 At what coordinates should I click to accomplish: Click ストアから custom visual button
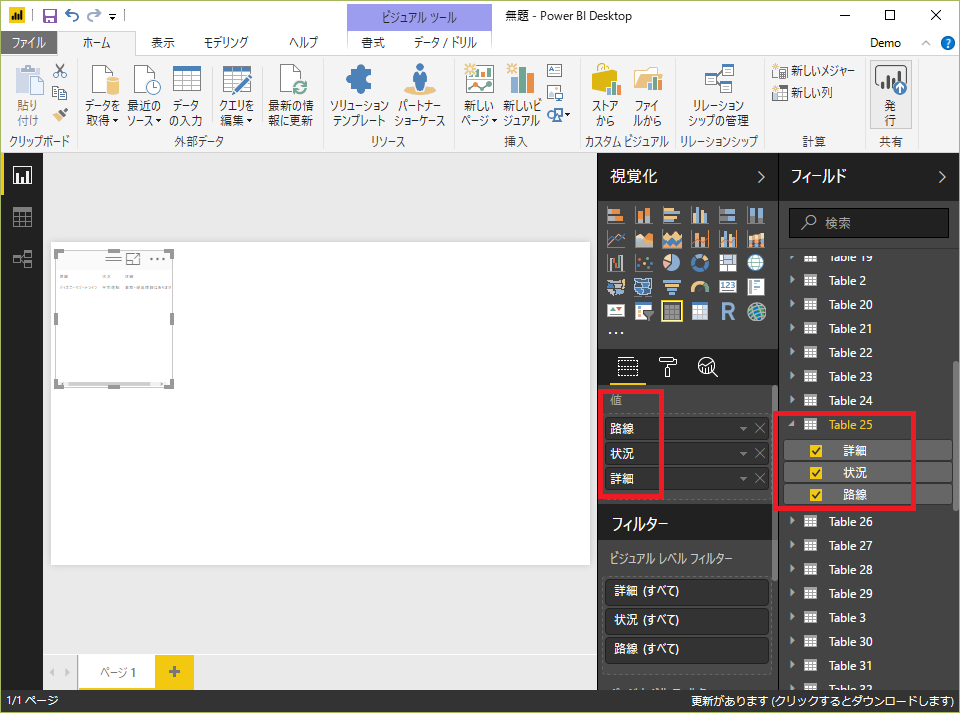tap(605, 95)
